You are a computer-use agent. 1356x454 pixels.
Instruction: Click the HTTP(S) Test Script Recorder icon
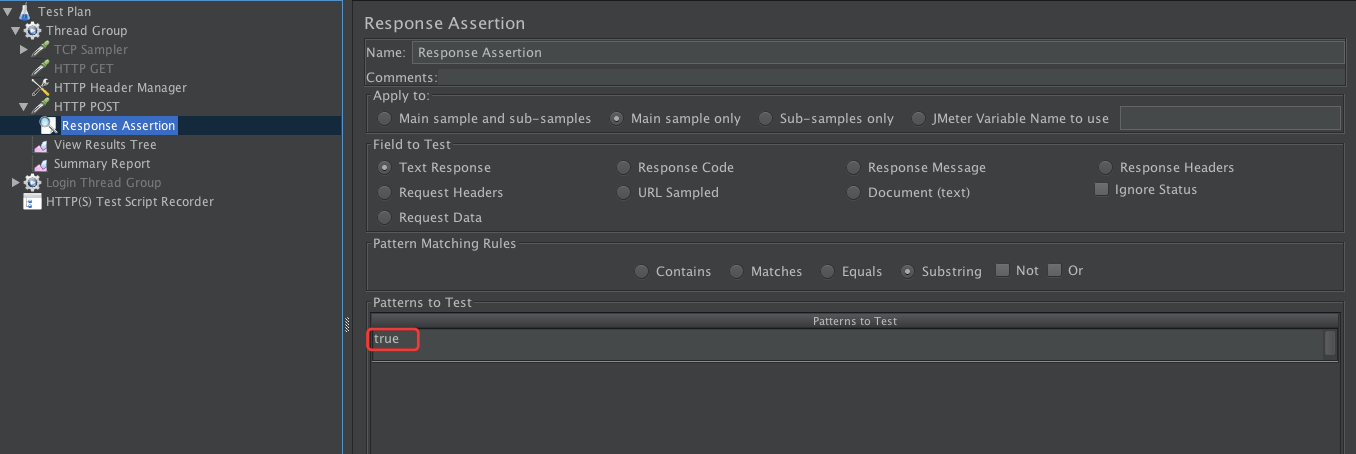click(x=32, y=202)
